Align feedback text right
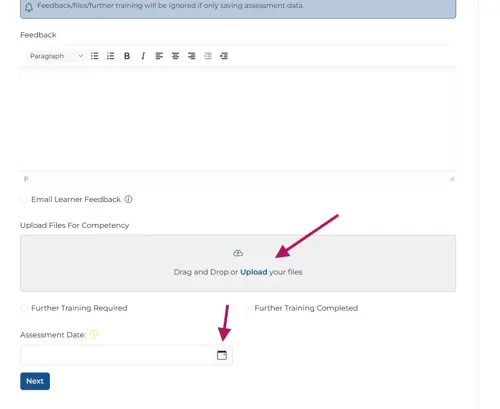500x409 pixels. (x=192, y=56)
